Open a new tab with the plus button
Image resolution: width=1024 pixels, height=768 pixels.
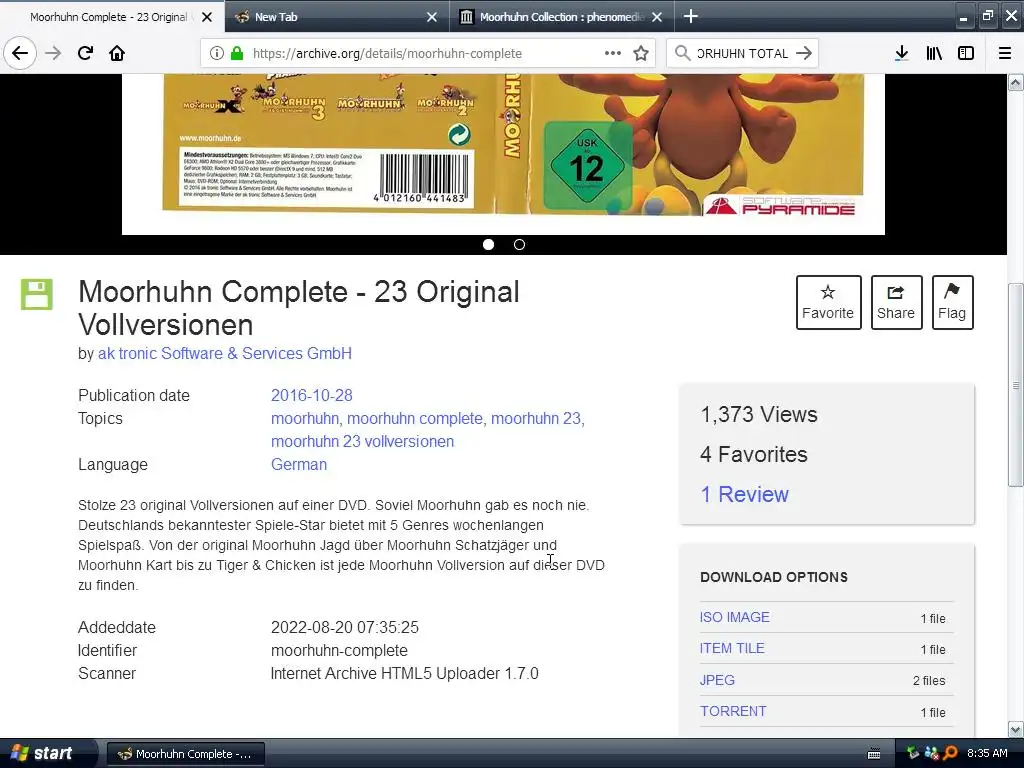coord(690,16)
